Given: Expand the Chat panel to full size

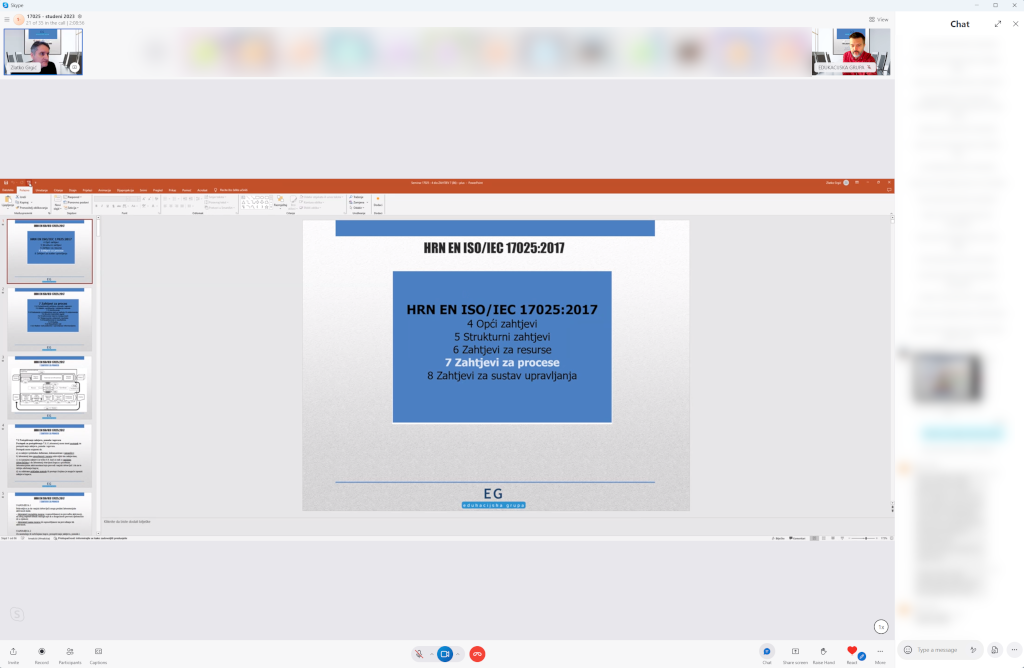Looking at the screenshot, I should (997, 23).
